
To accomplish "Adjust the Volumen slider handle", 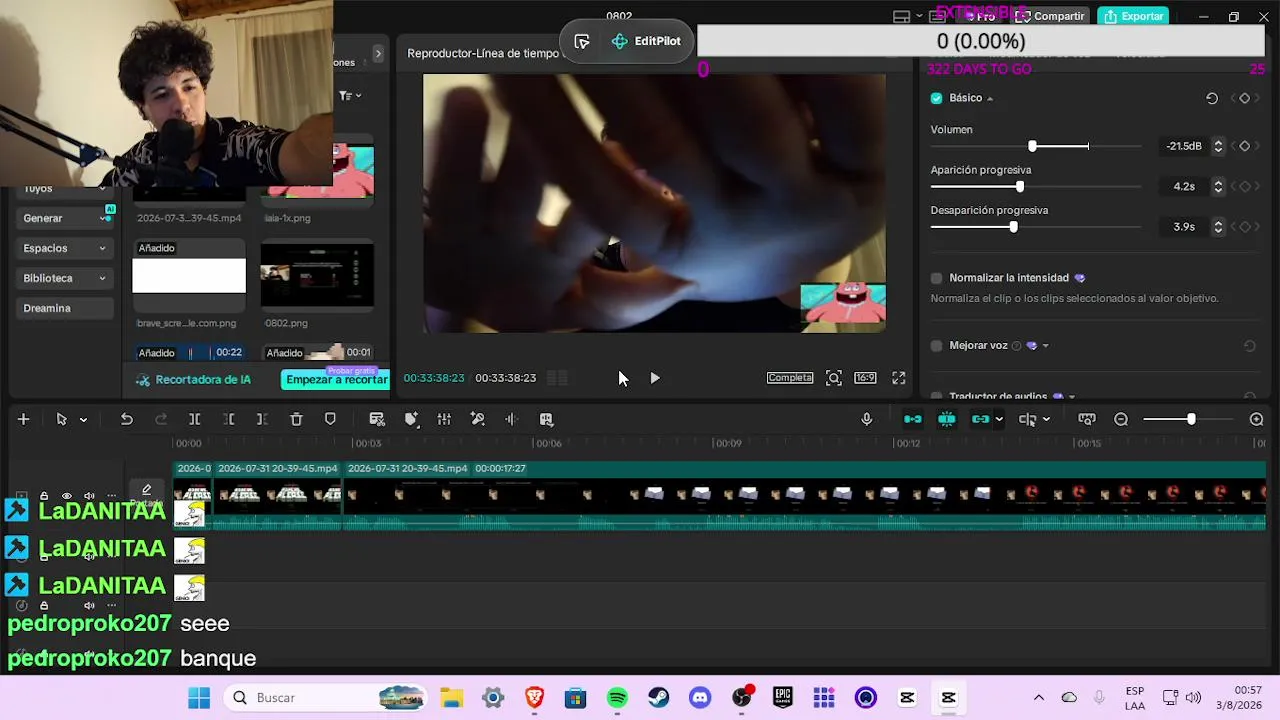I will [1032, 146].
